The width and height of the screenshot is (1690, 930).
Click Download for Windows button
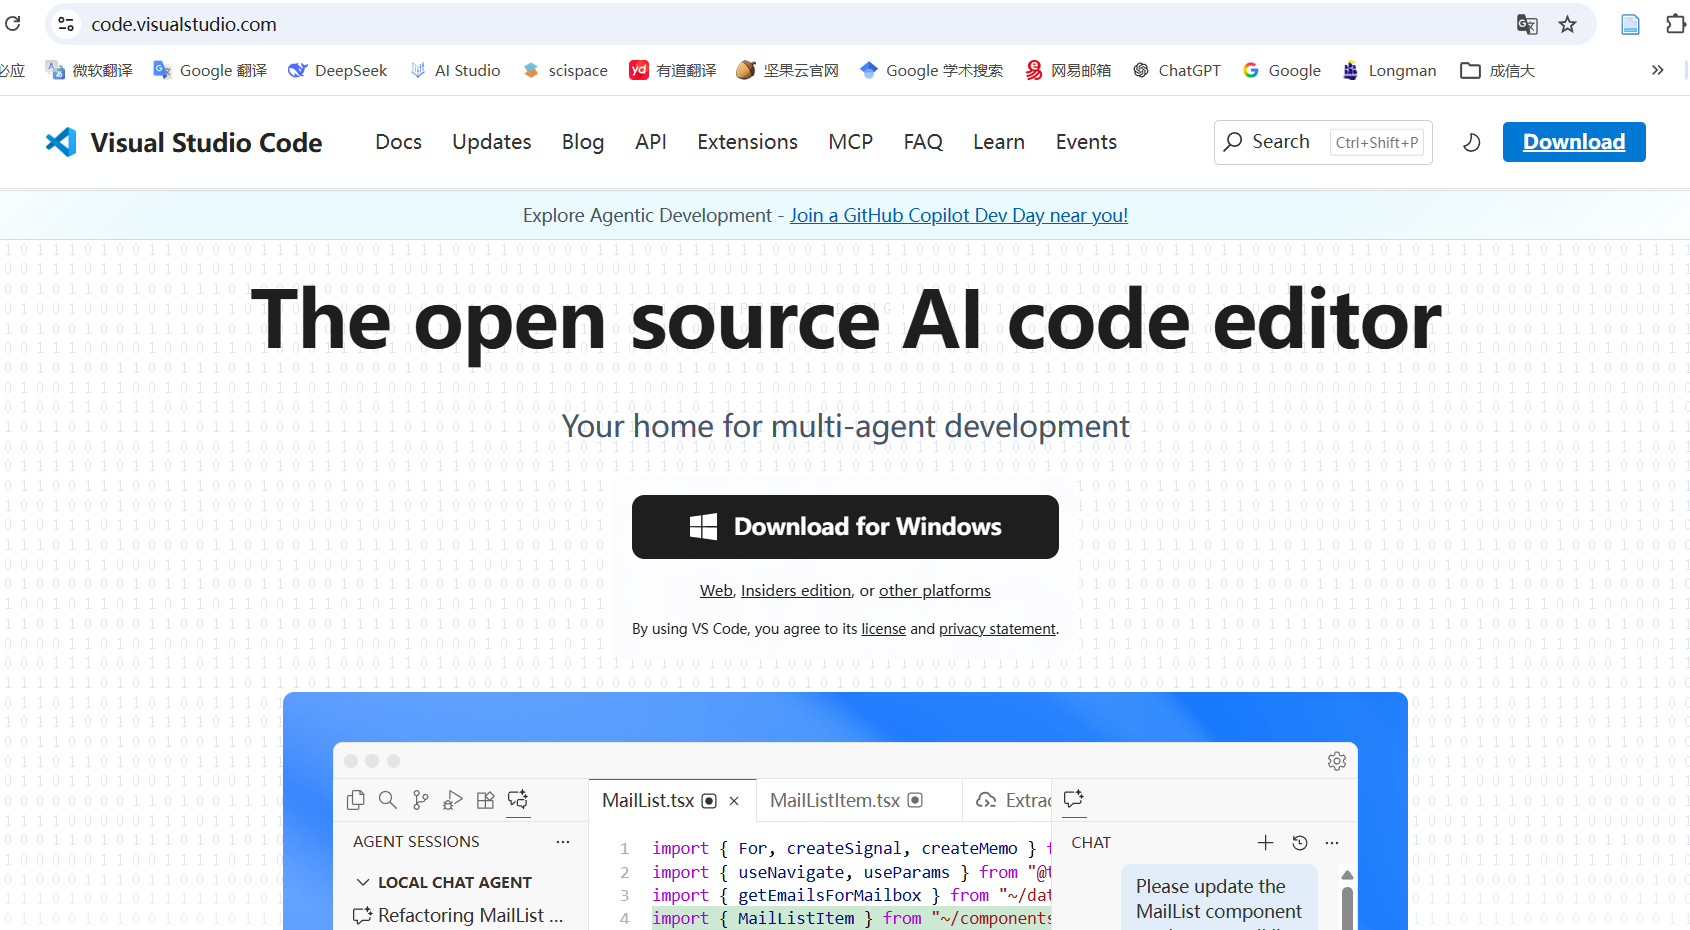(845, 527)
